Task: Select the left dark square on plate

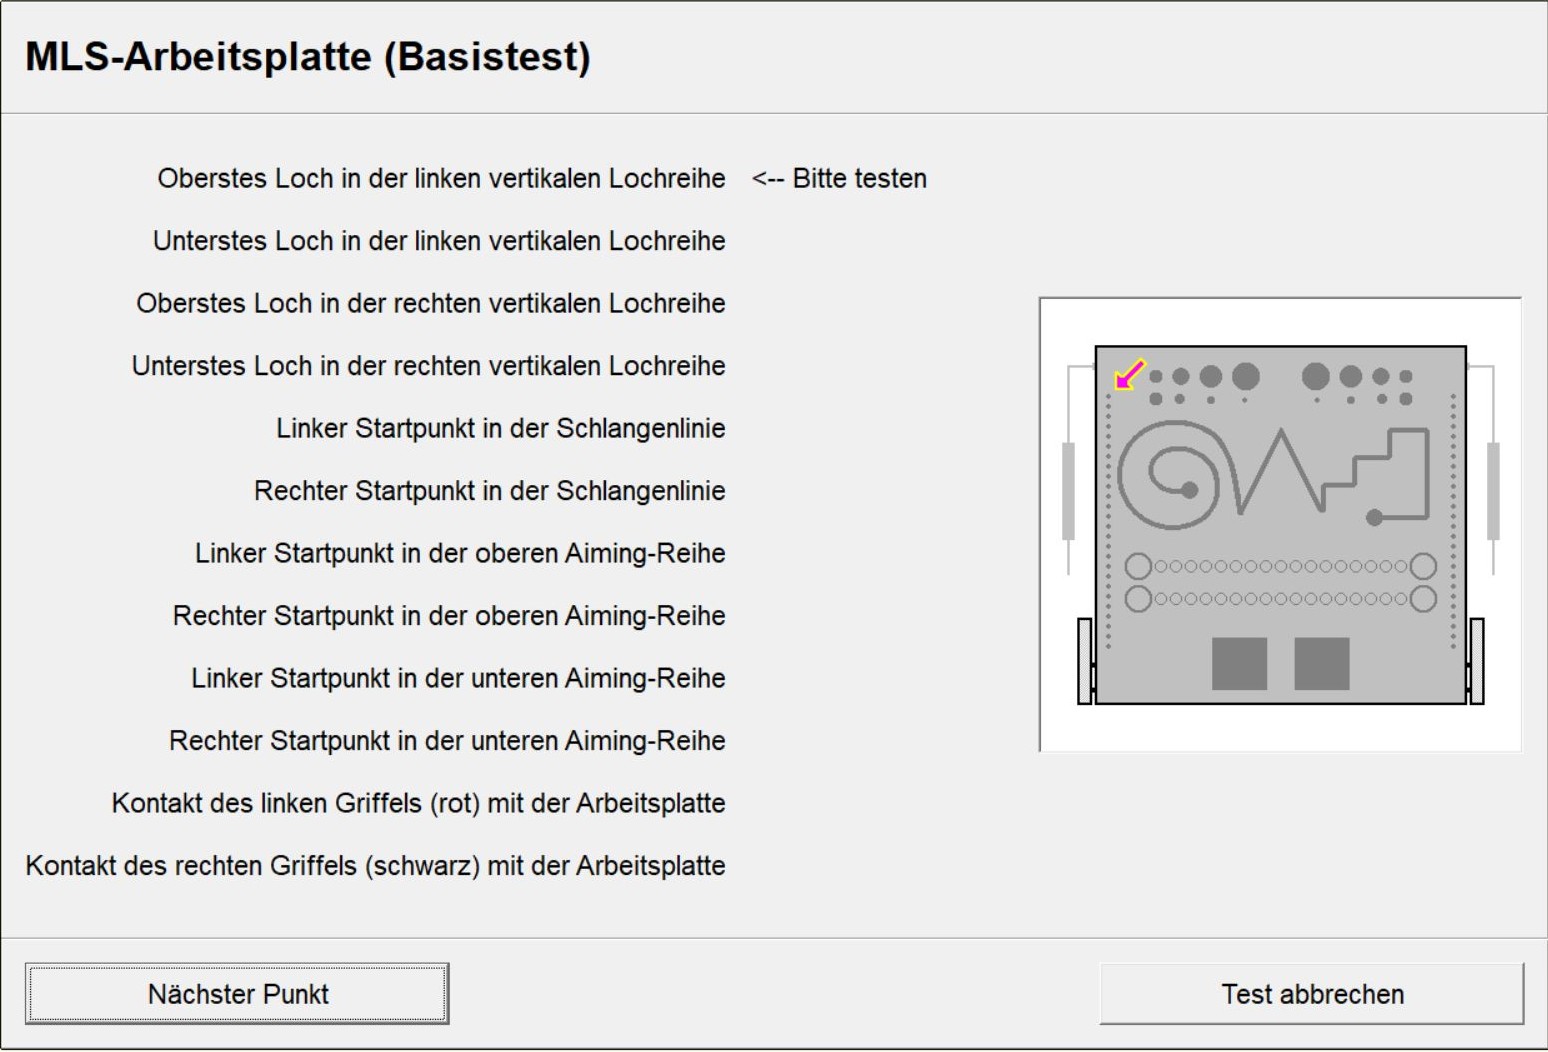Action: coord(1239,664)
